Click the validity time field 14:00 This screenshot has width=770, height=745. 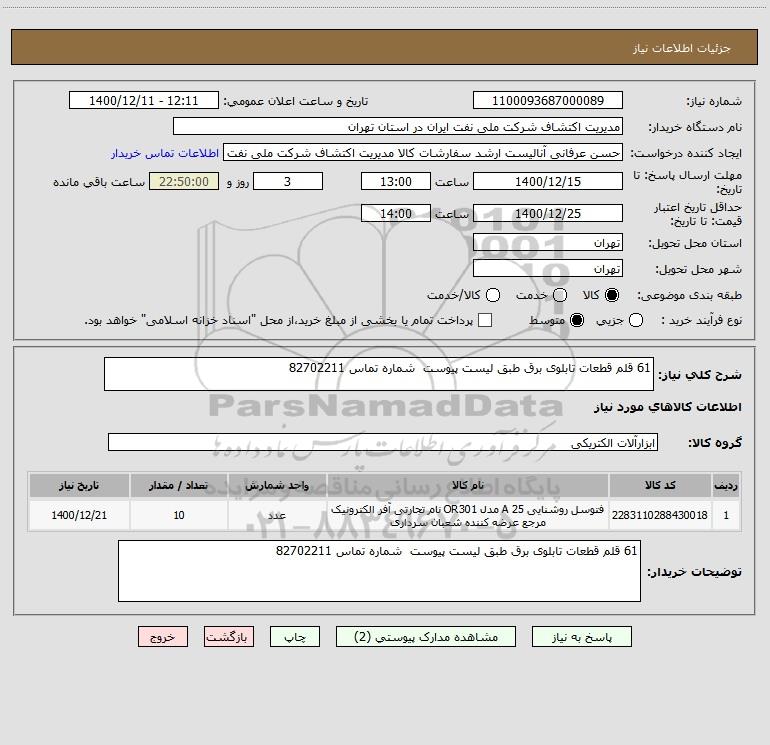(396, 214)
